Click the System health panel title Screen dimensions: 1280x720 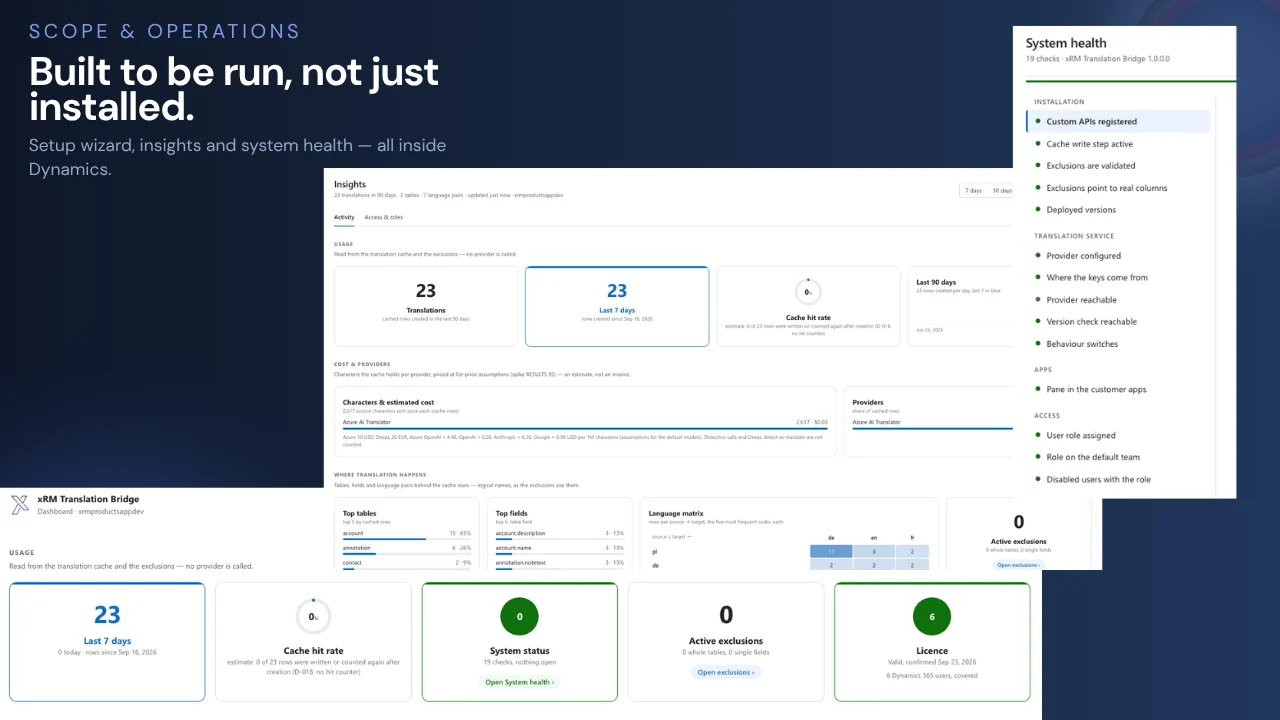click(x=1066, y=44)
